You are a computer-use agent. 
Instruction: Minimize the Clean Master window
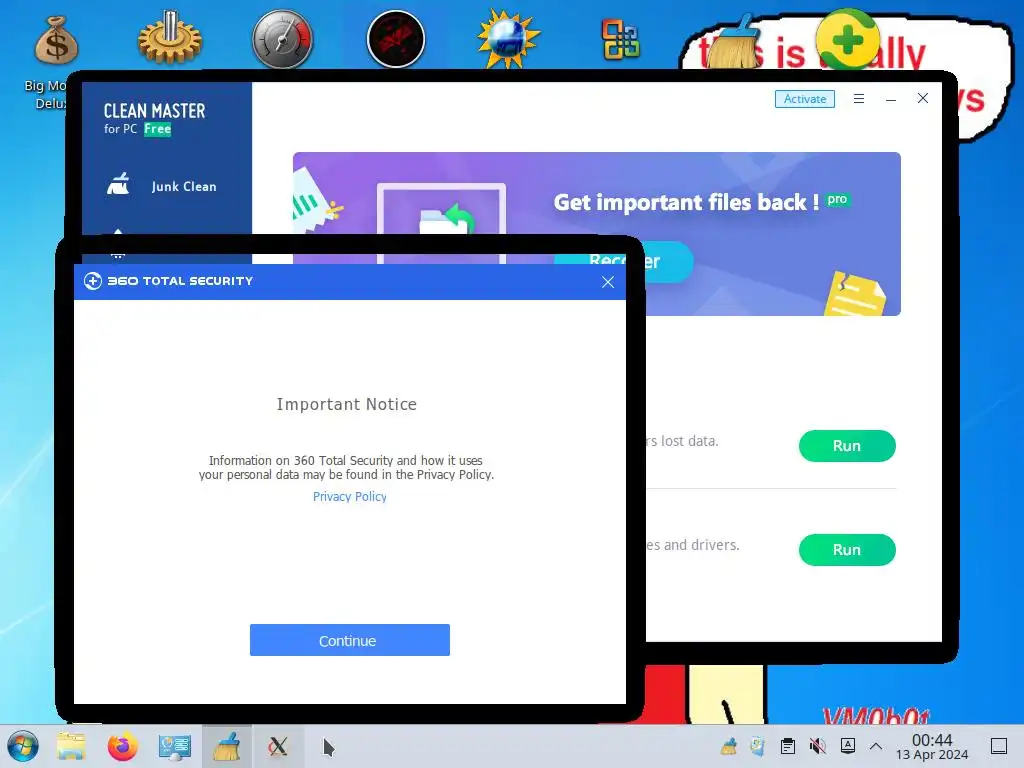[891, 99]
